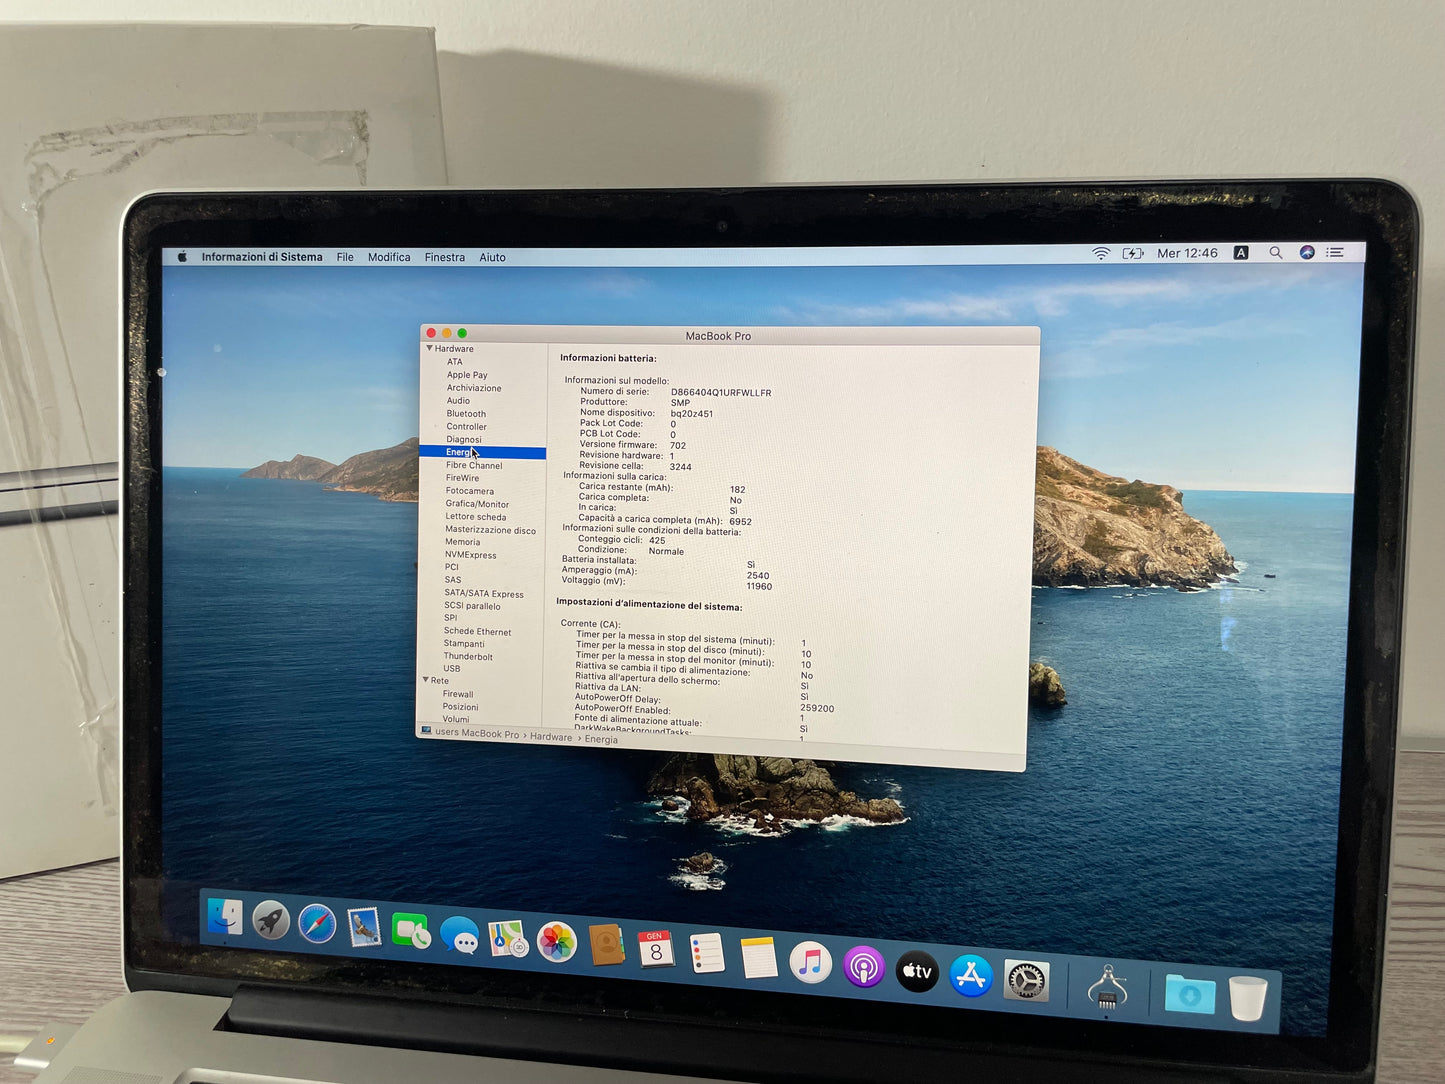The width and height of the screenshot is (1445, 1084).
Task: Select SATA/SATA Express in sidebar
Action: (484, 594)
